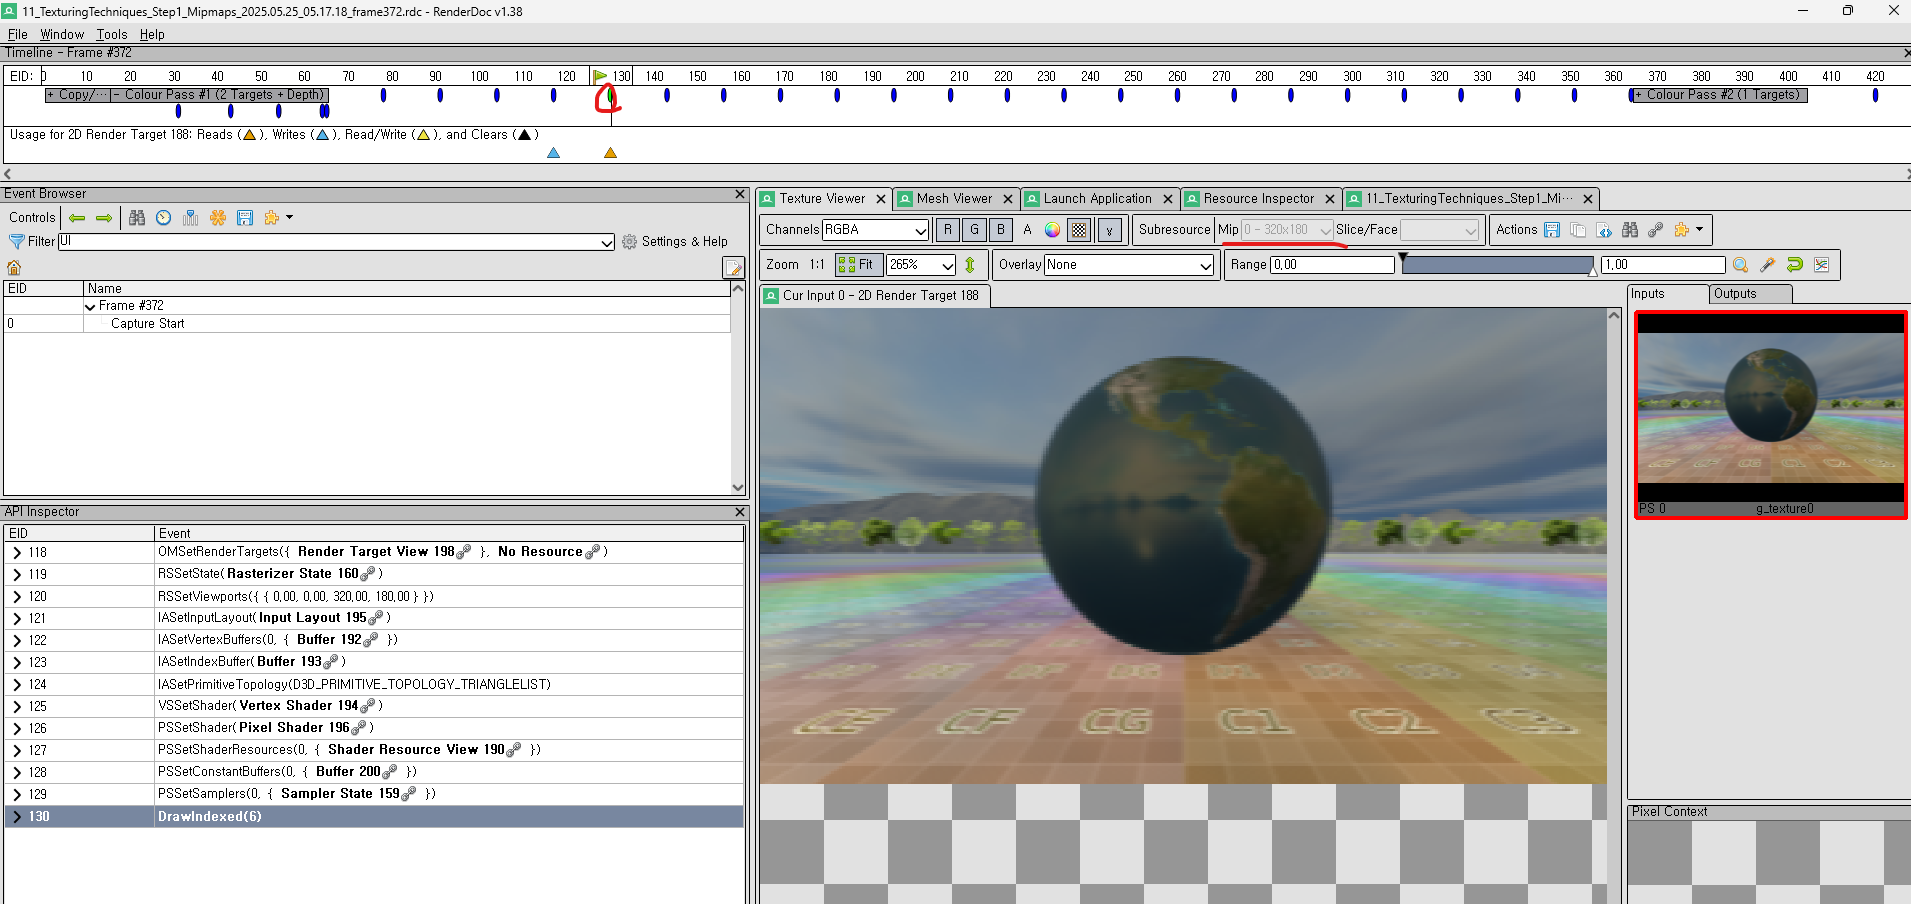Click the blue Filter funnel icon
The height and width of the screenshot is (904, 1911).
coord(17,242)
